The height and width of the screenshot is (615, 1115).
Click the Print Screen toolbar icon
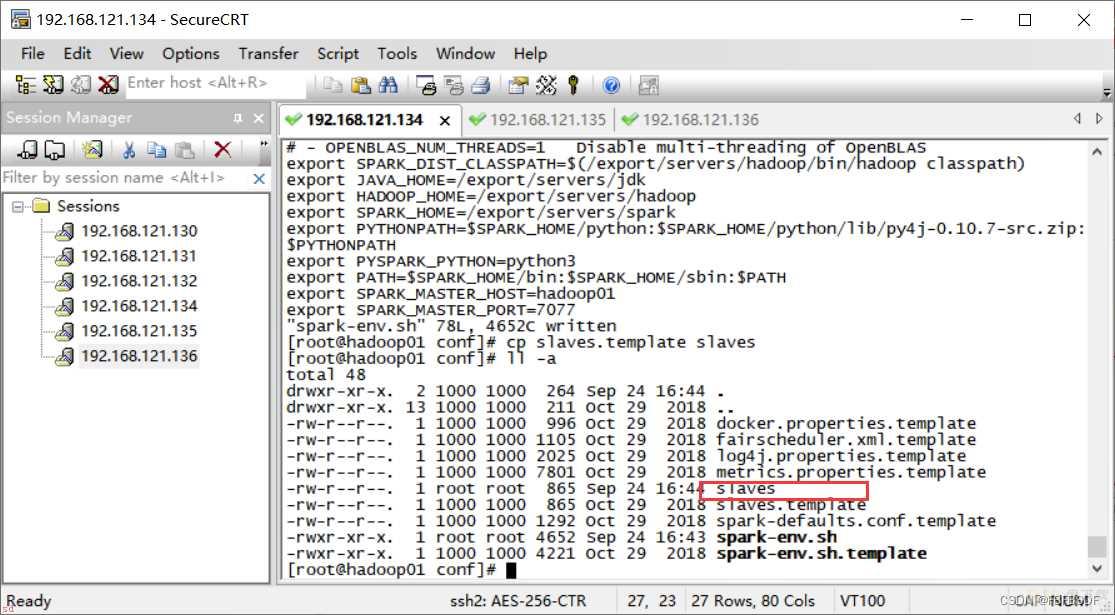coord(427,86)
